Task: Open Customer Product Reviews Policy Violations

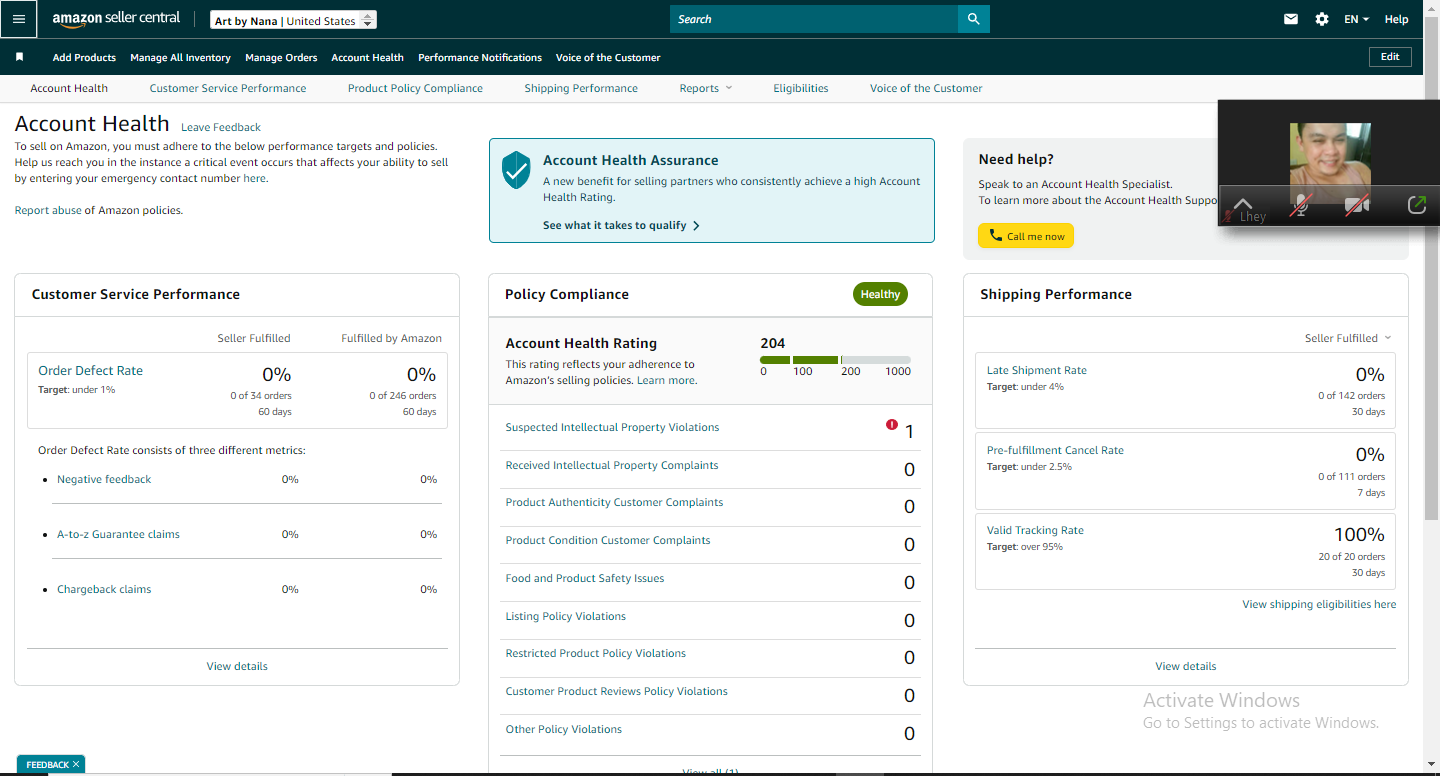Action: point(617,691)
